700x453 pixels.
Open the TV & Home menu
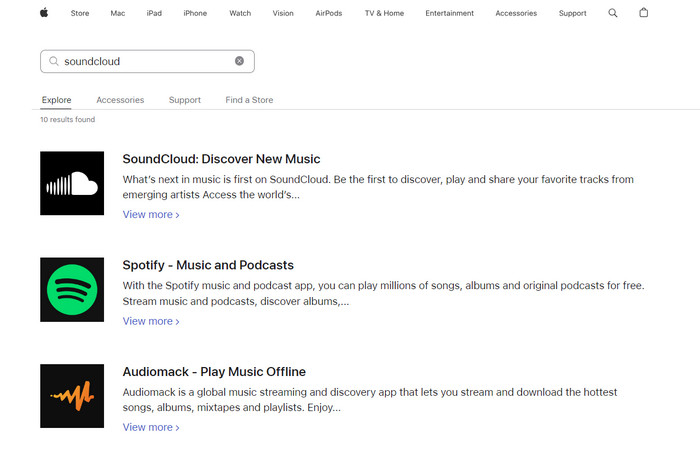point(383,13)
